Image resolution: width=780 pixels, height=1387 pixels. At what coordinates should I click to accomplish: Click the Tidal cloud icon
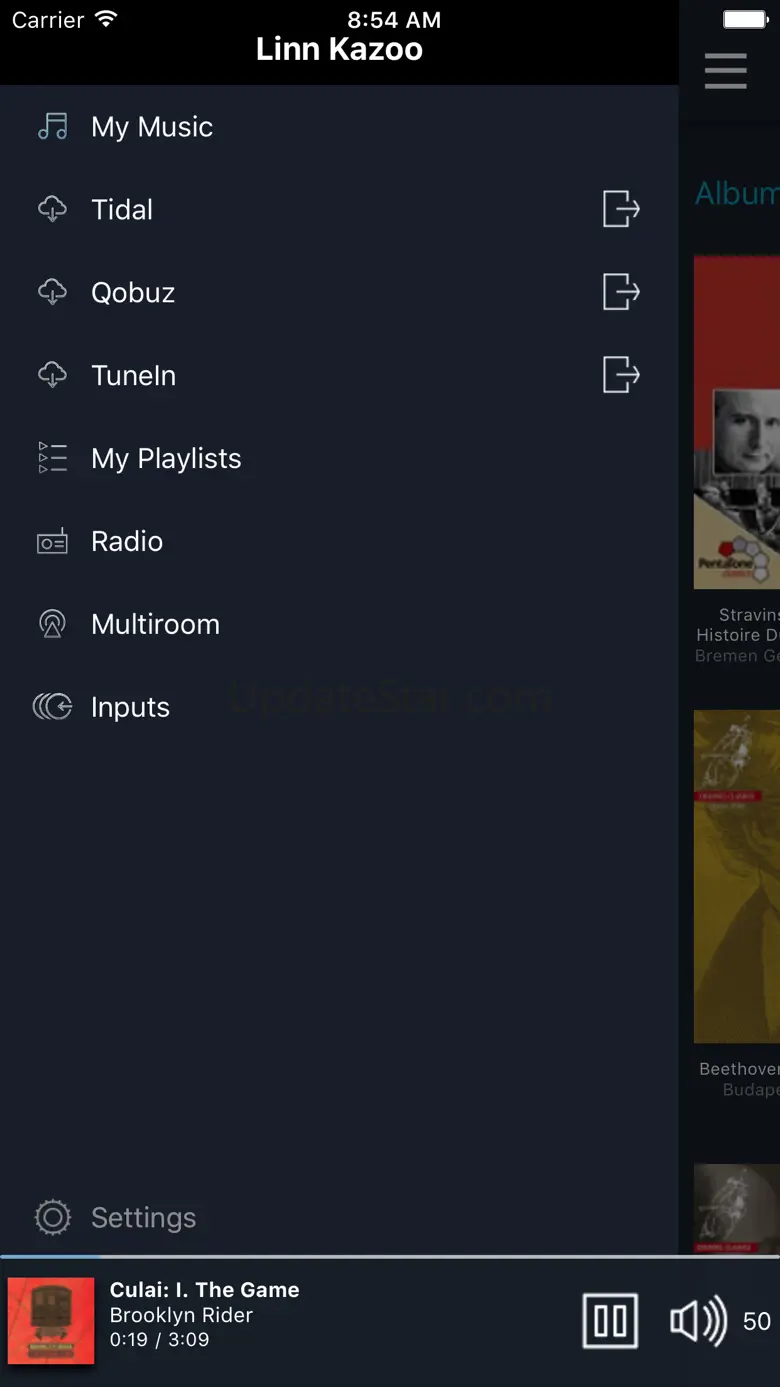tap(52, 210)
